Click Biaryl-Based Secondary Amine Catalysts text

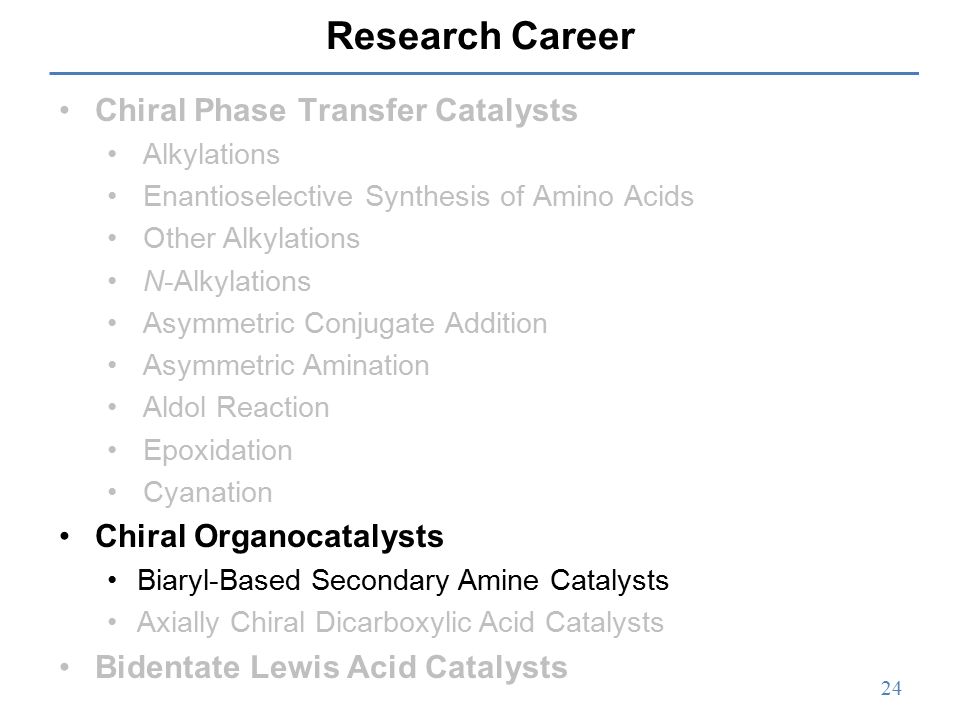(x=403, y=581)
